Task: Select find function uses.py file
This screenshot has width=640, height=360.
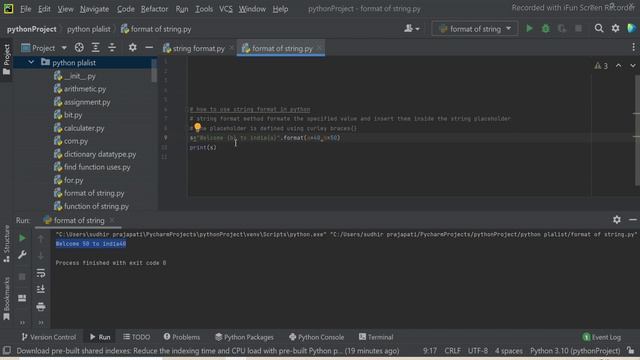Action: click(97, 167)
